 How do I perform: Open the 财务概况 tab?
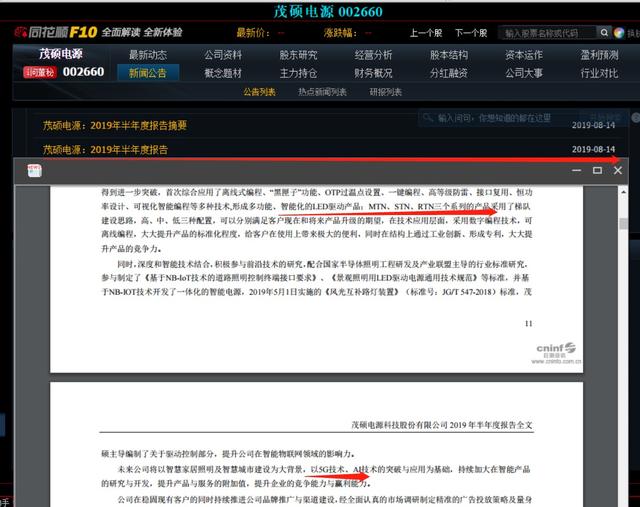coord(373,73)
